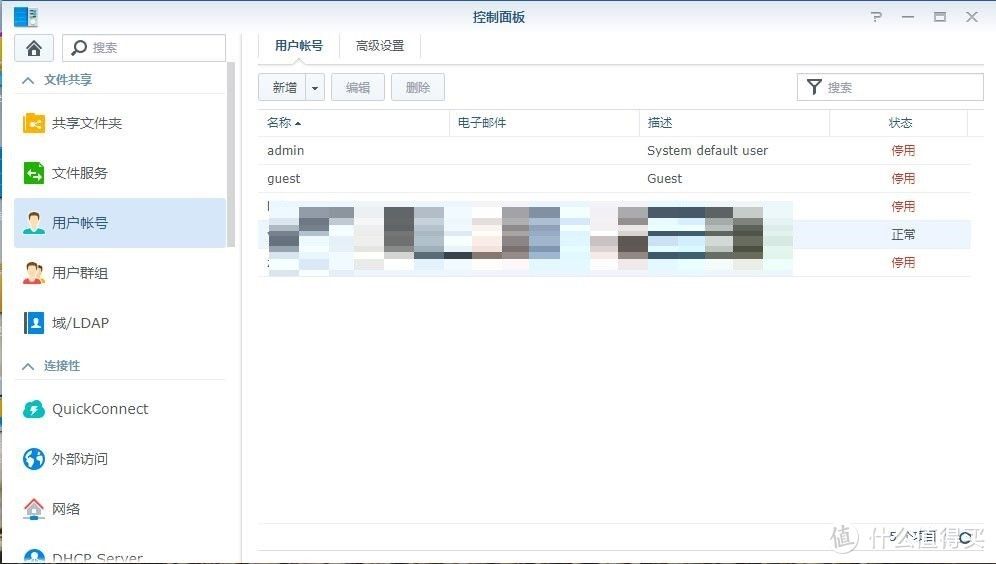The width and height of the screenshot is (996, 564).
Task: Collapse the 文件共享 section
Action: click(28, 80)
